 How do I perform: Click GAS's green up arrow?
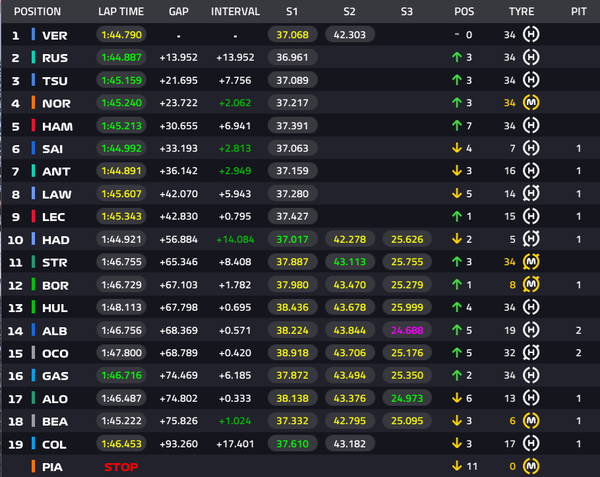click(457, 375)
